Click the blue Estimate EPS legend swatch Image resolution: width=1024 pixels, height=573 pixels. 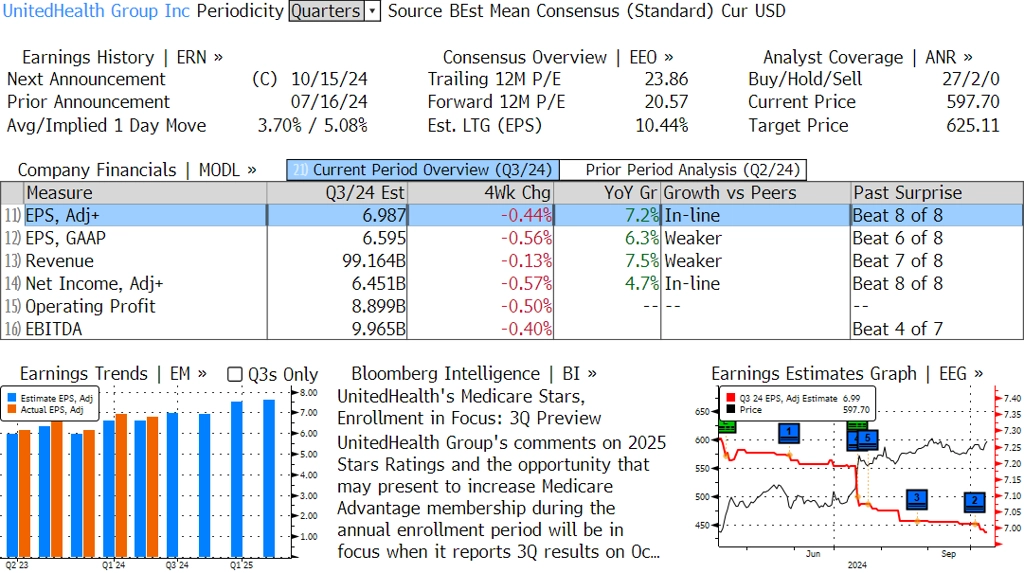(x=12, y=398)
